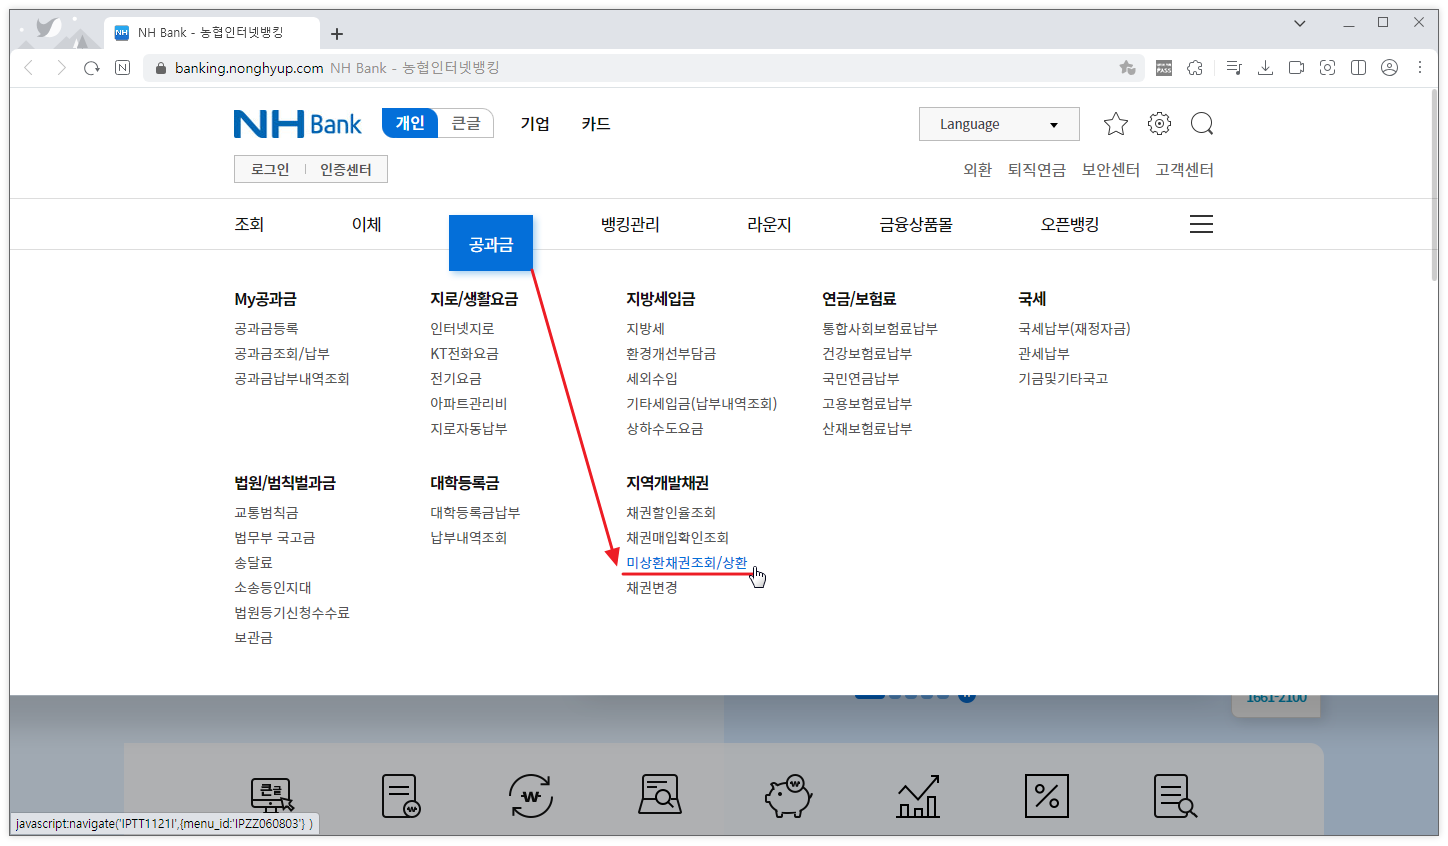Open the browser three-dot menu

(x=1420, y=68)
